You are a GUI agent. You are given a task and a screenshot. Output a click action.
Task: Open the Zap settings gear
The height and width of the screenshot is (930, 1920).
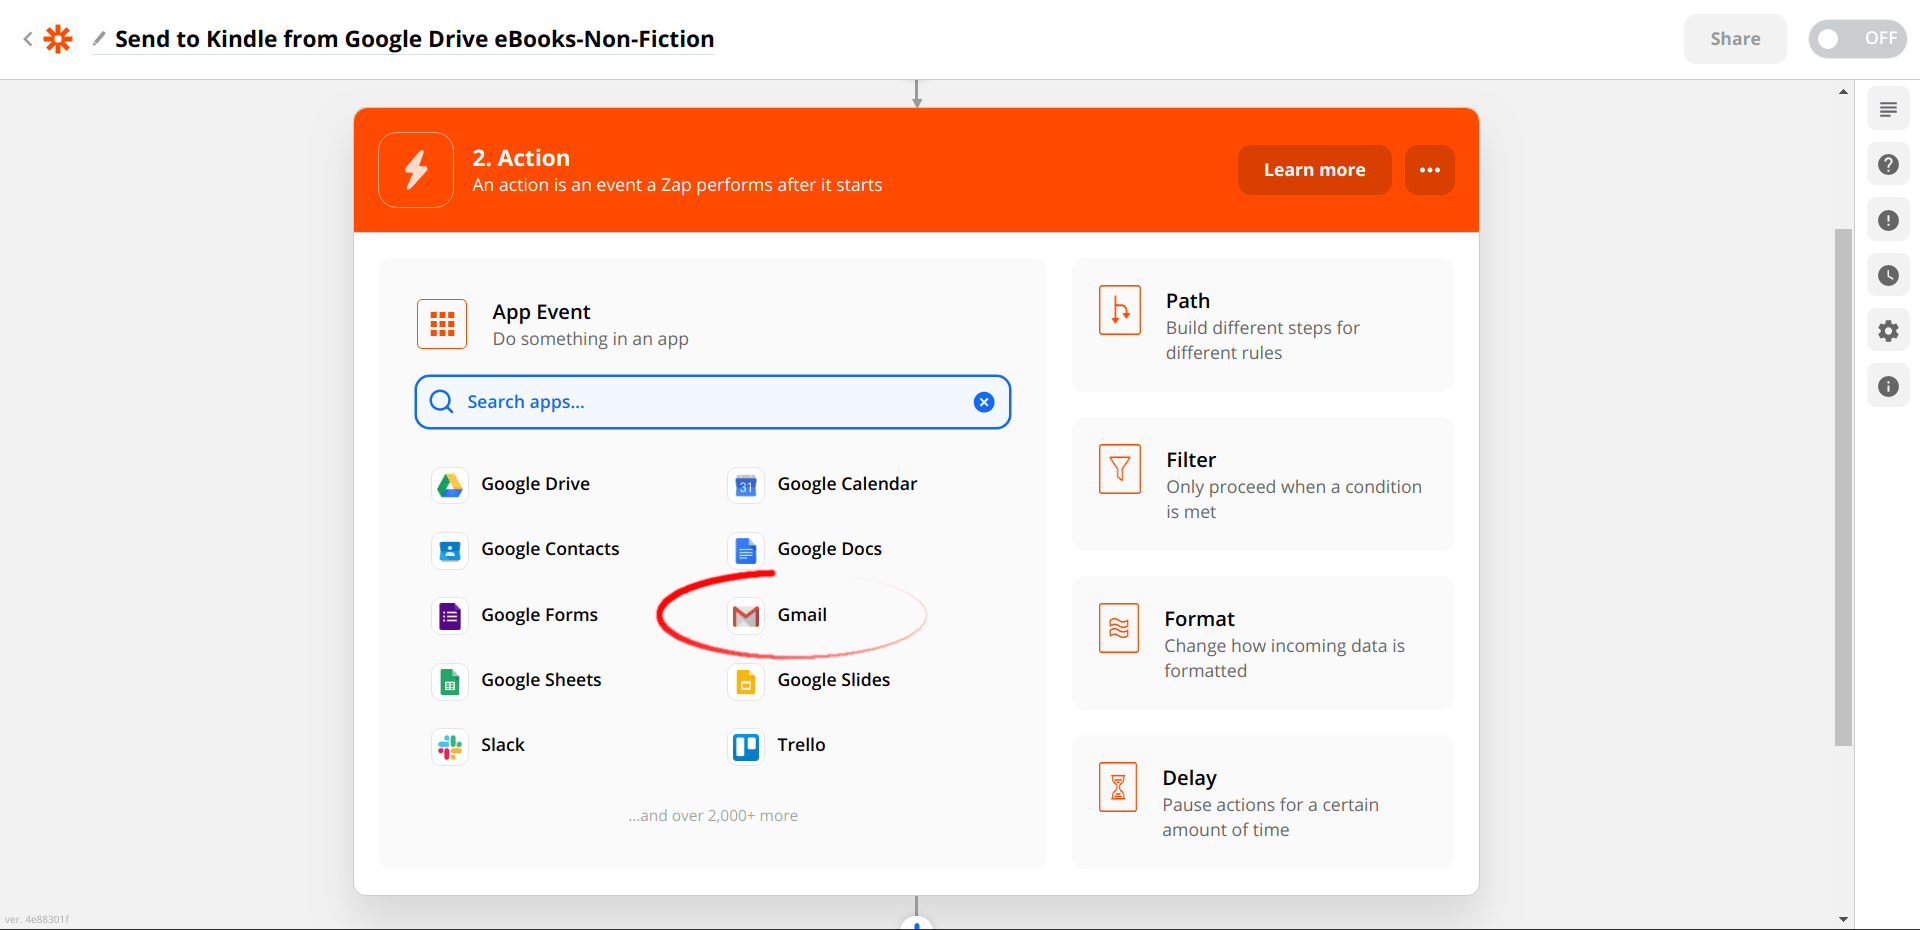pos(1888,330)
